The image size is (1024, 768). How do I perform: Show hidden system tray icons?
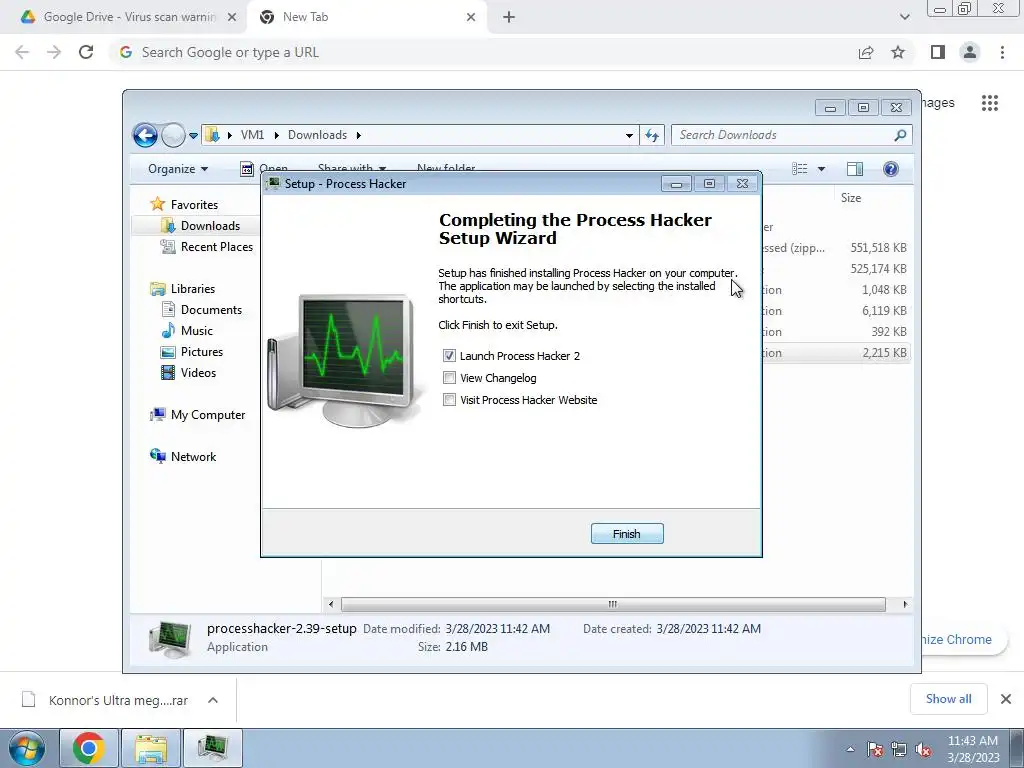coord(850,749)
